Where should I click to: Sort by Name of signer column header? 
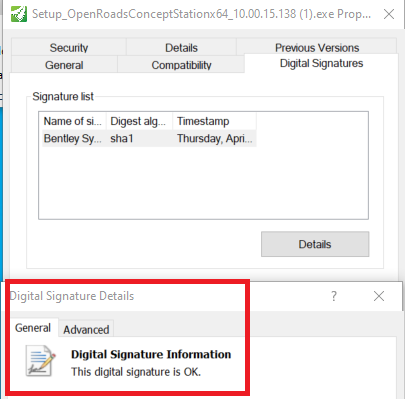point(73,121)
